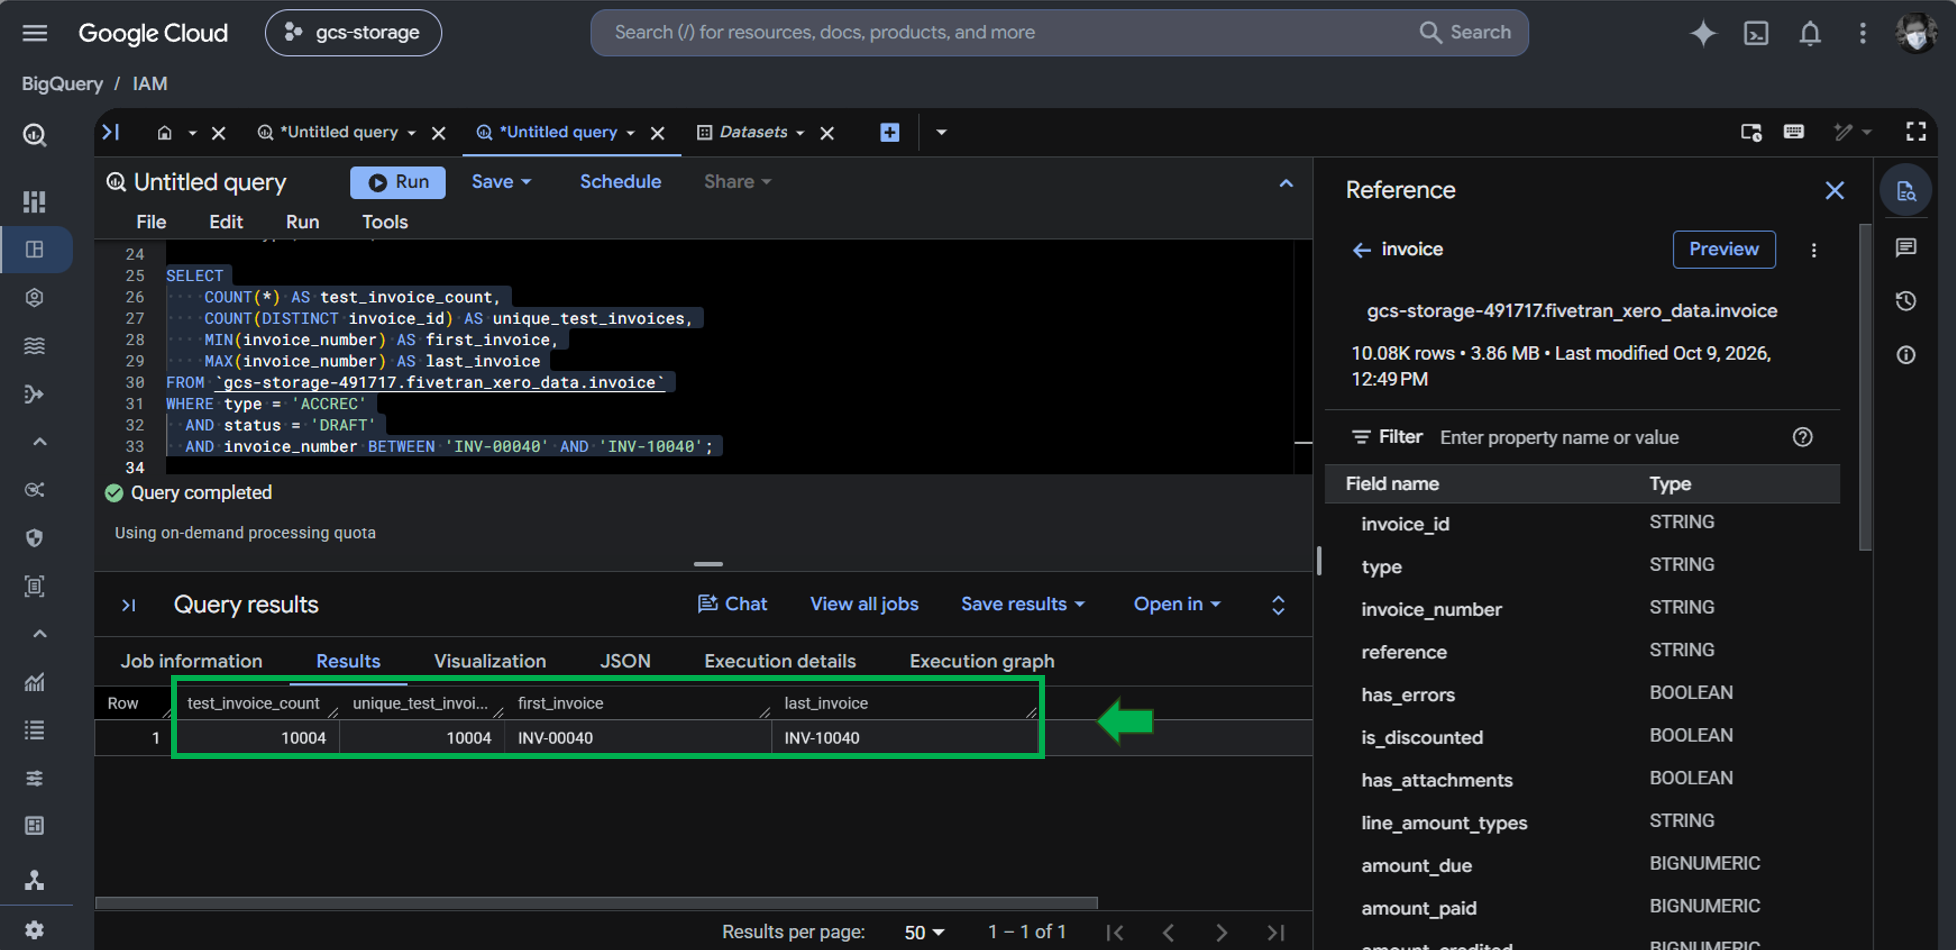Open the query history clock icon in right rail
The height and width of the screenshot is (950, 1956).
[1906, 301]
